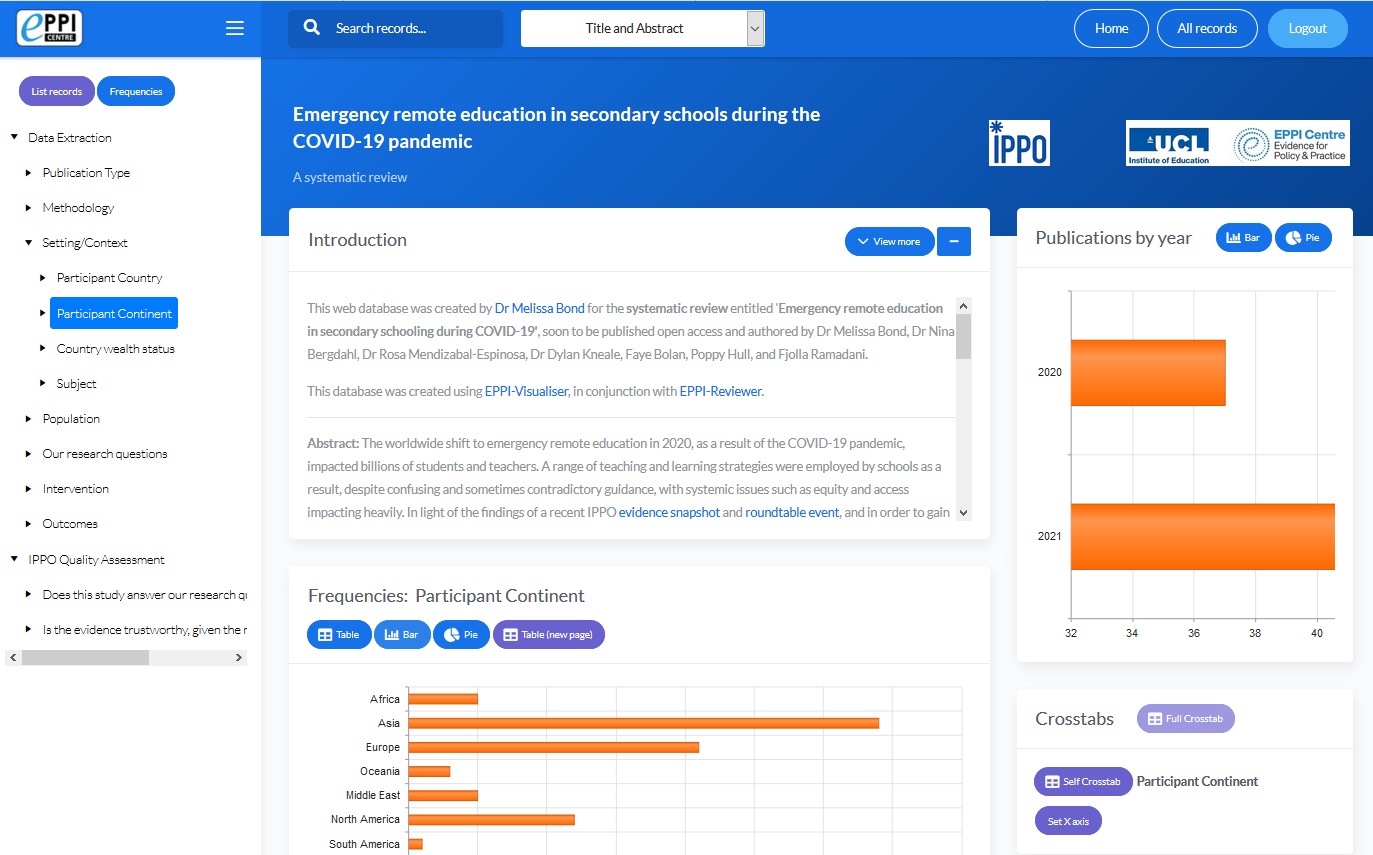Open the roundtable event link
Viewport: 1373px width, 855px height.
[x=792, y=512]
